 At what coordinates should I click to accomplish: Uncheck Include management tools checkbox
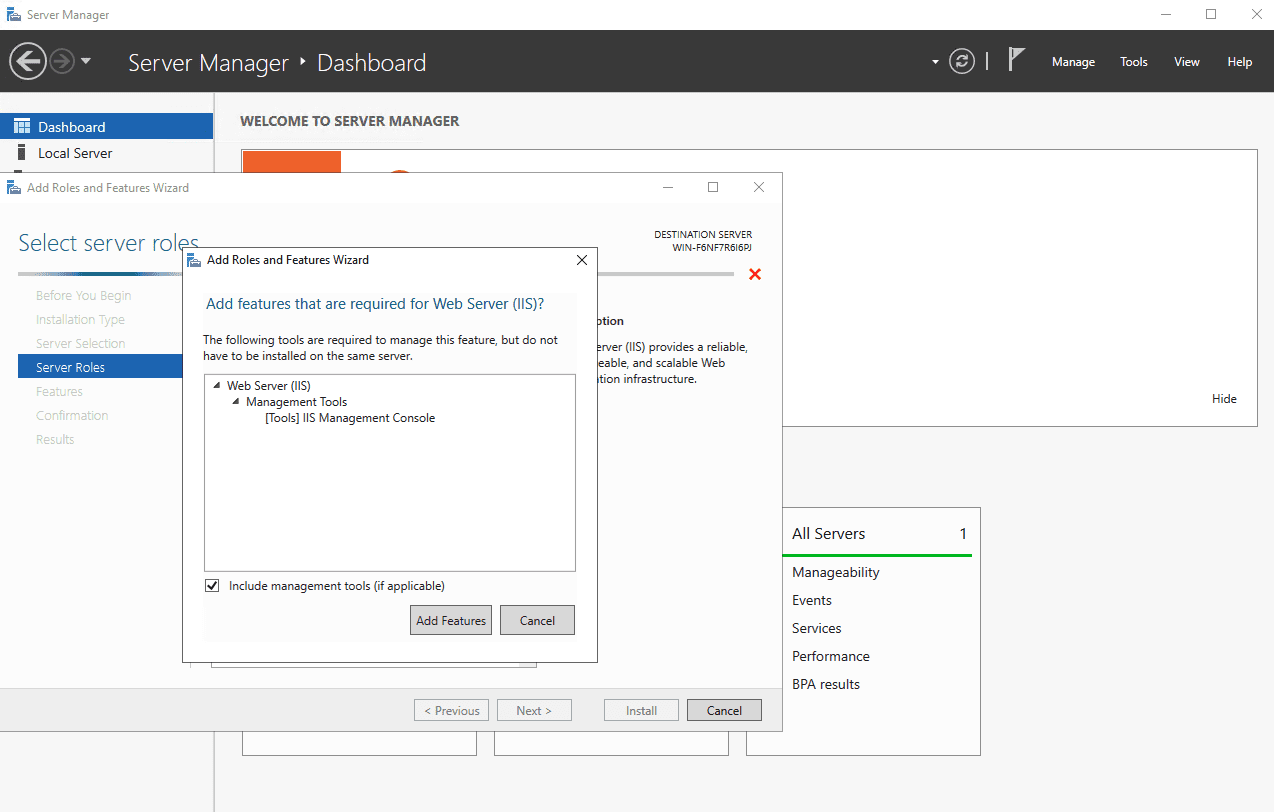[x=212, y=586]
